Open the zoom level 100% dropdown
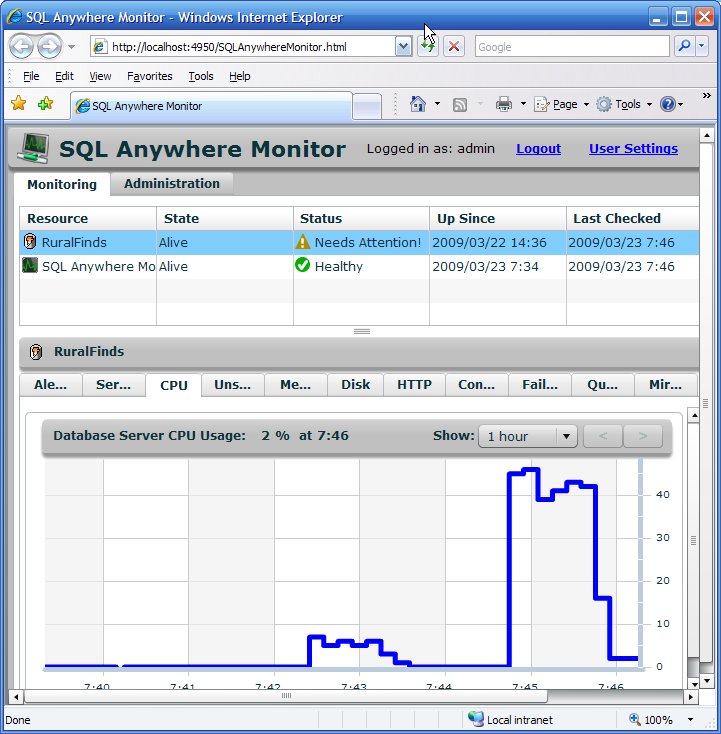This screenshot has width=721, height=734. point(690,719)
